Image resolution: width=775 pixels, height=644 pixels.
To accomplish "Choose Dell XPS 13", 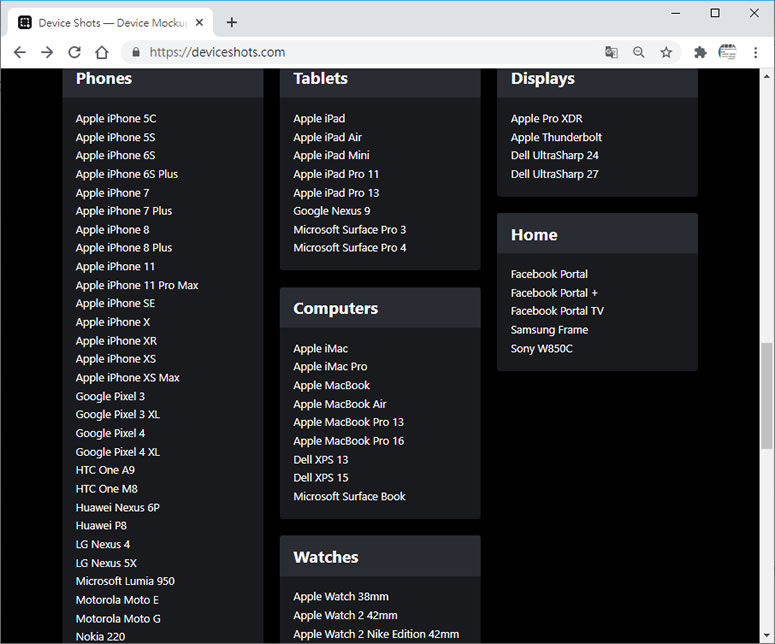I will (x=321, y=460).
